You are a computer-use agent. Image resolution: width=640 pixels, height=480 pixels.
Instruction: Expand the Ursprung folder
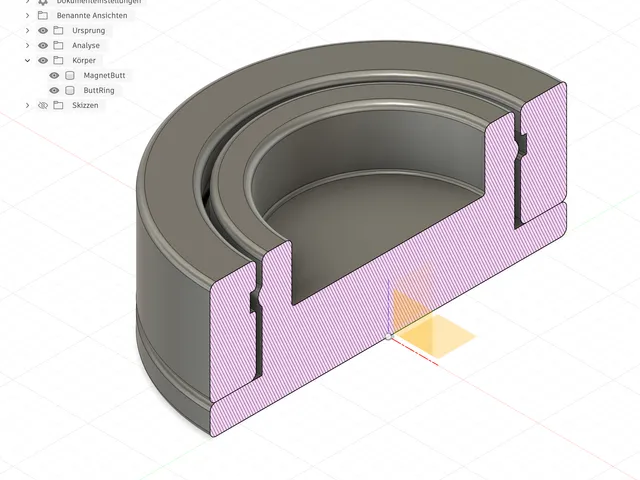27,31
